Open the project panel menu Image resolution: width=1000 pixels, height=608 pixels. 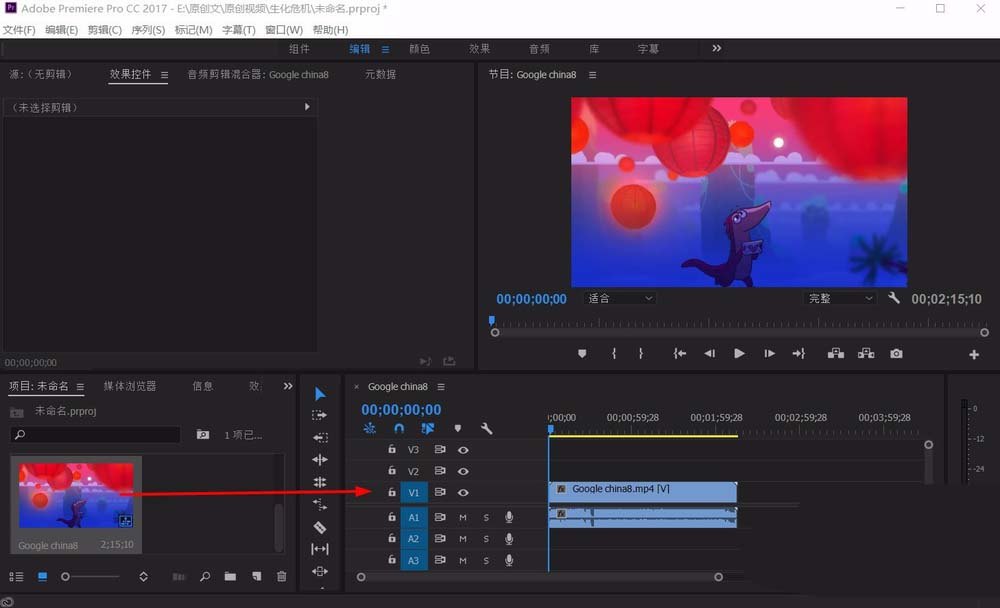click(80, 387)
